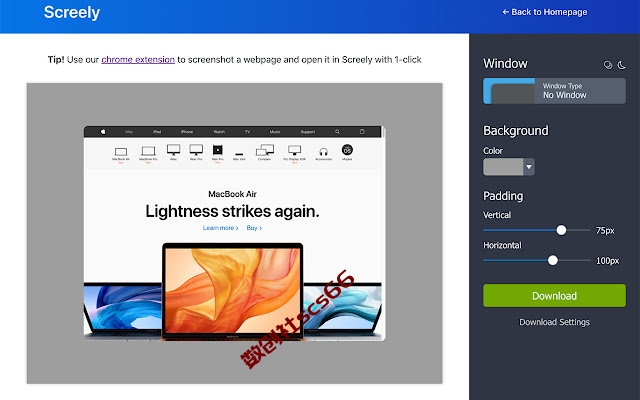The image size is (640, 400).
Task: Click the orange MacBook screen in the preview
Action: click(233, 289)
